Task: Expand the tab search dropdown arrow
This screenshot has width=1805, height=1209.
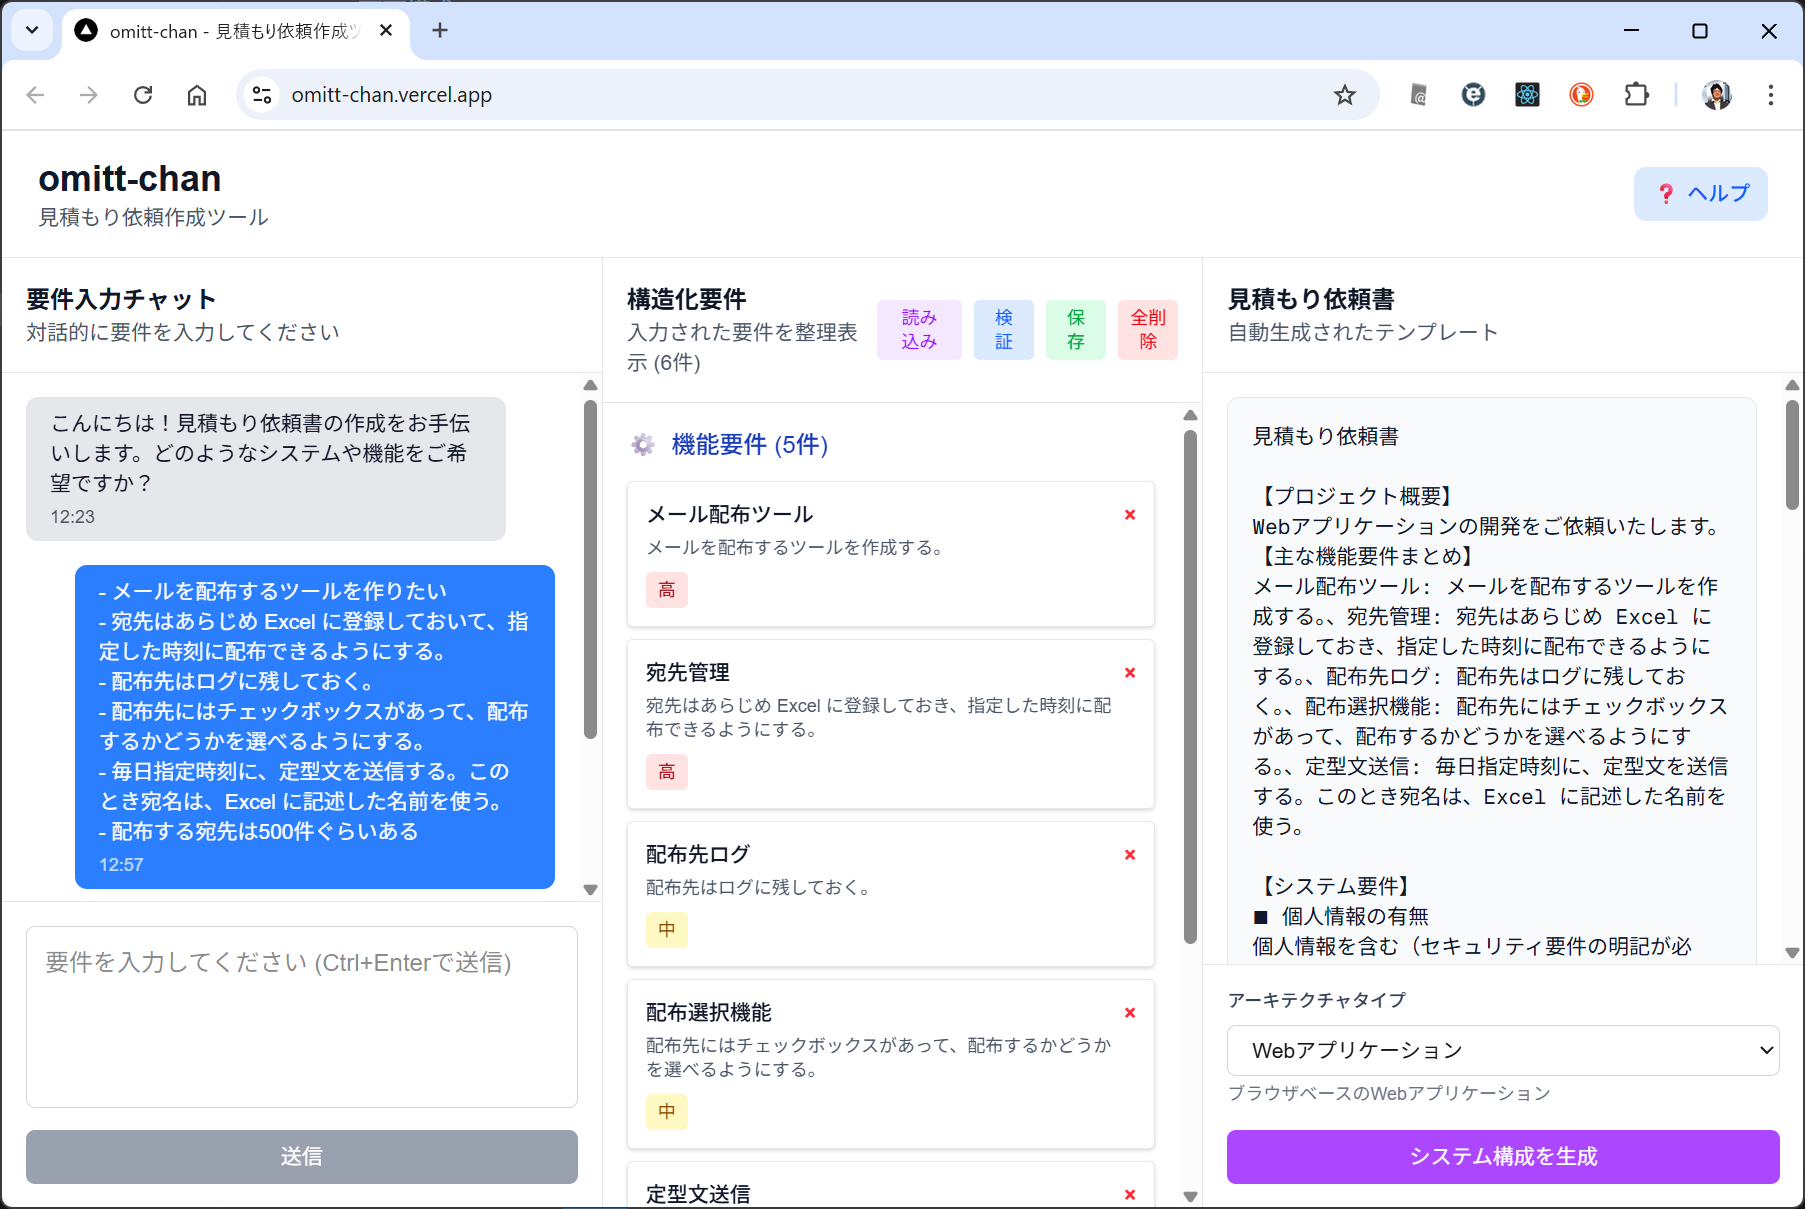Action: [x=32, y=30]
